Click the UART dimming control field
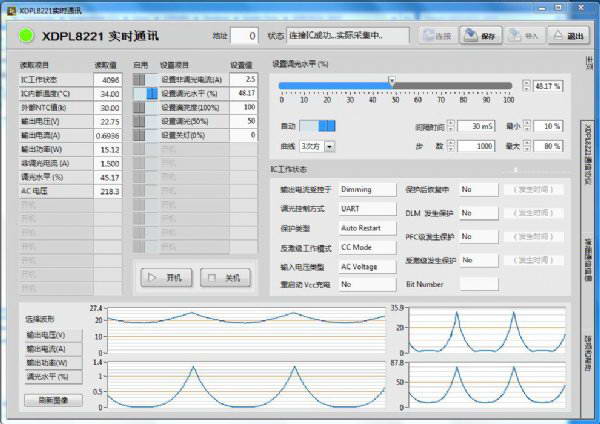Screen dimensions: 600x424 (367, 209)
